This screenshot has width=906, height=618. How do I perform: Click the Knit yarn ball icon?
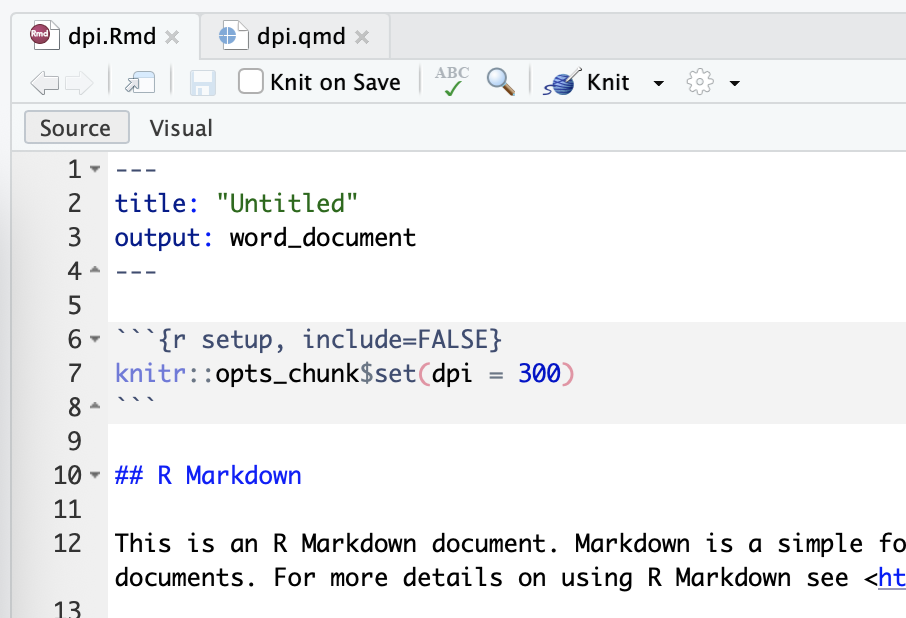pyautogui.click(x=562, y=82)
